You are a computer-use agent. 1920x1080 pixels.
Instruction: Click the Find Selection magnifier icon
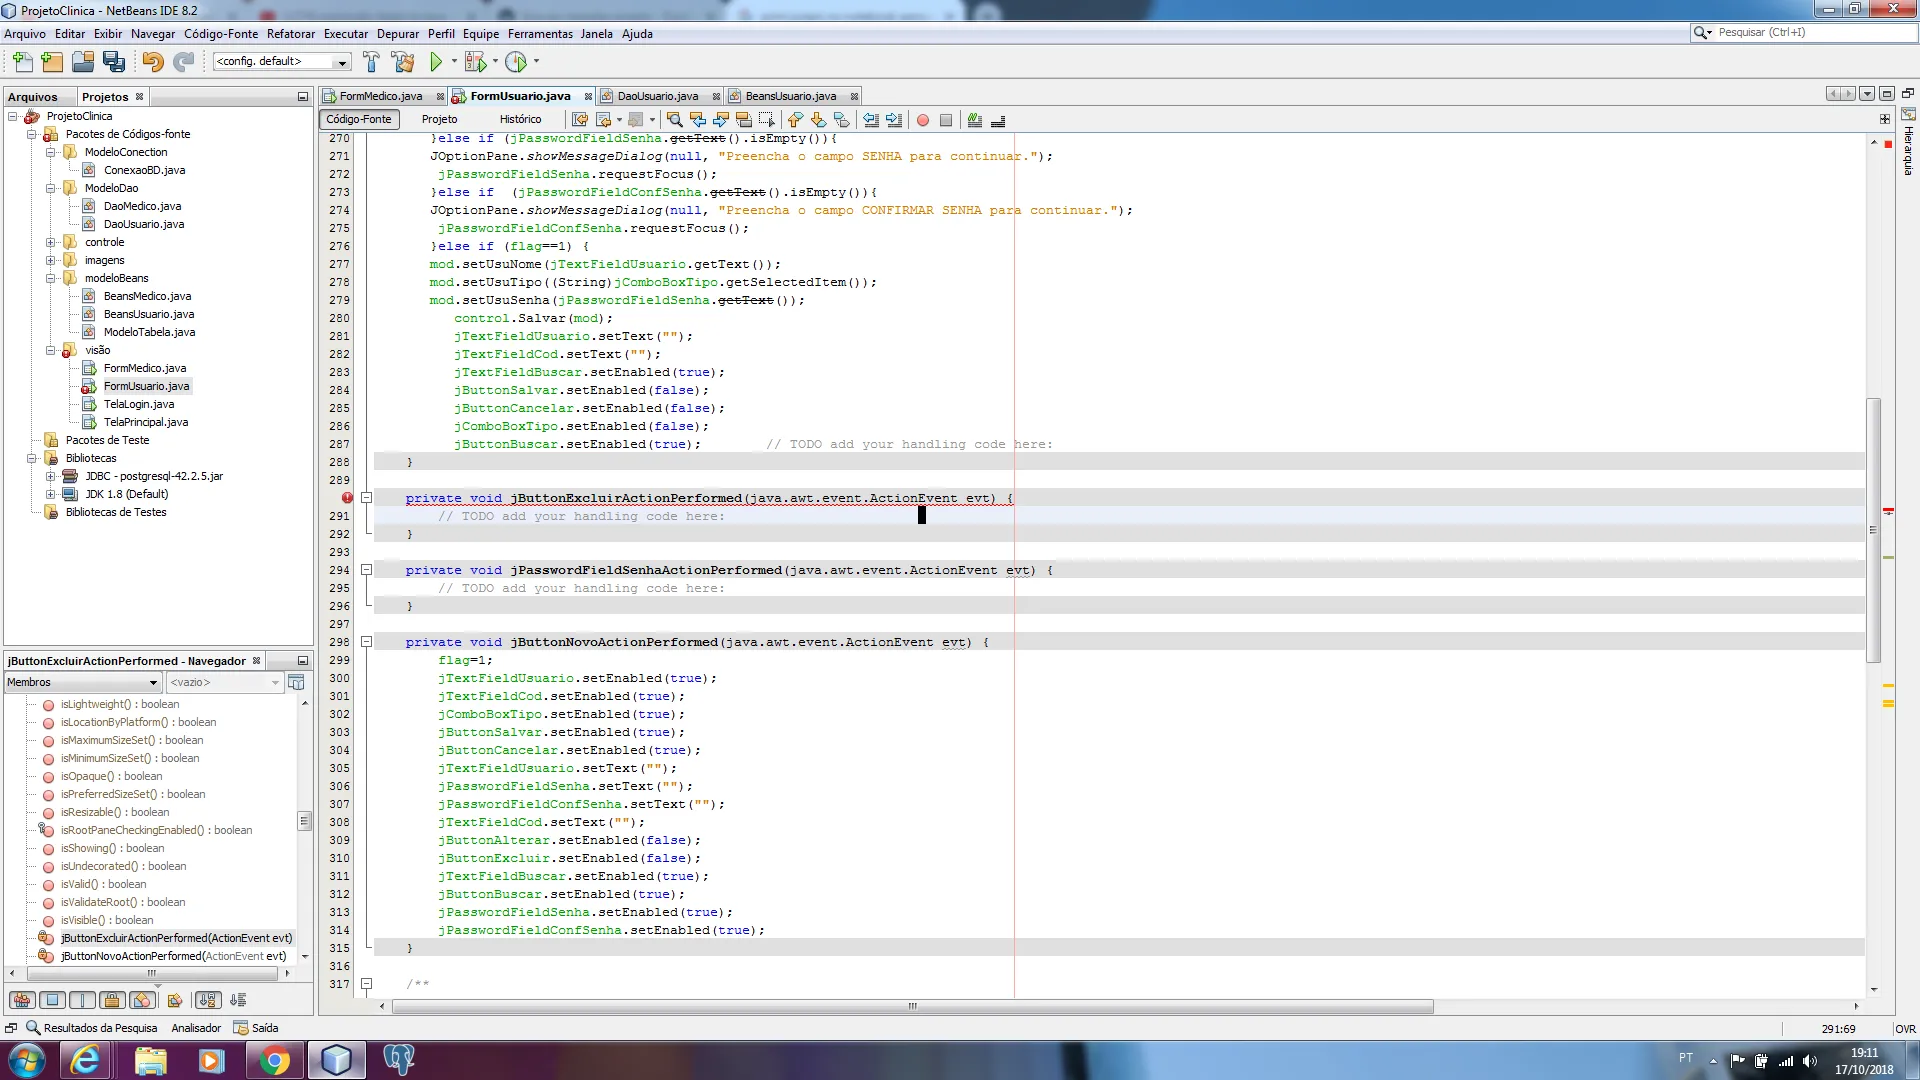coord(675,120)
